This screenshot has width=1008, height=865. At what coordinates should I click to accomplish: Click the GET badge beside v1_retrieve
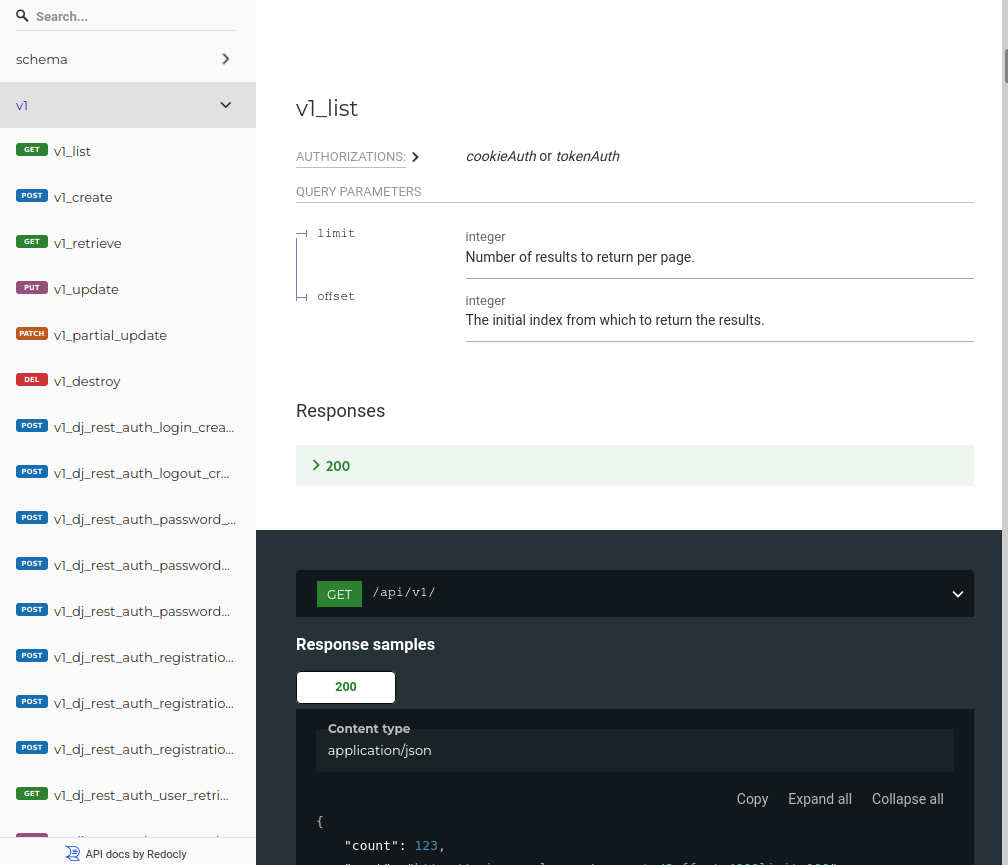point(32,242)
